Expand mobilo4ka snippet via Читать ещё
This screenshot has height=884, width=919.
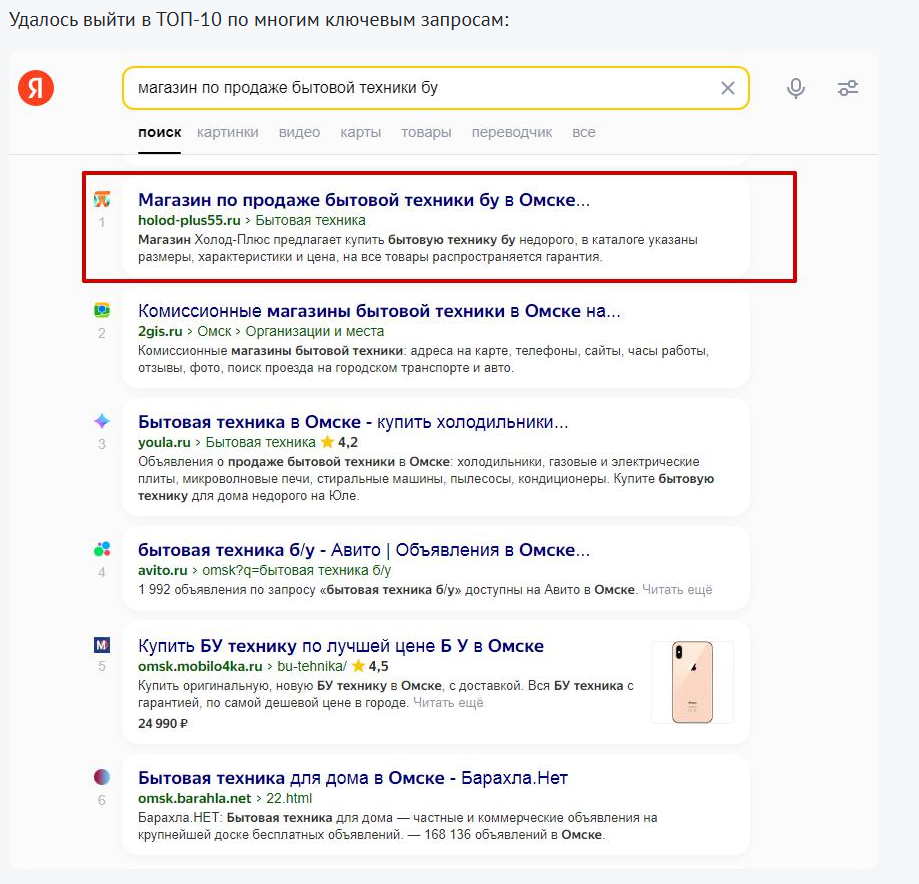coord(448,703)
